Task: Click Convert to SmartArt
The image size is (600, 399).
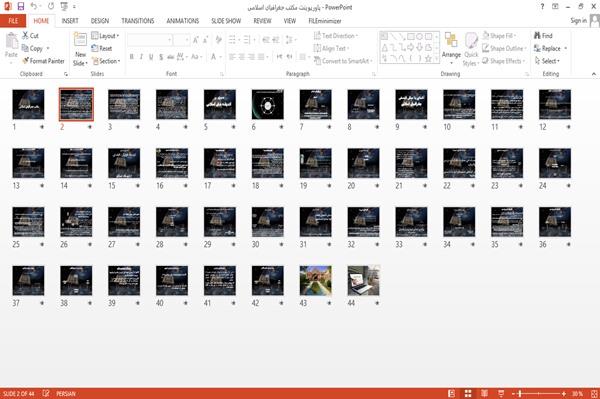Action: click(x=343, y=61)
